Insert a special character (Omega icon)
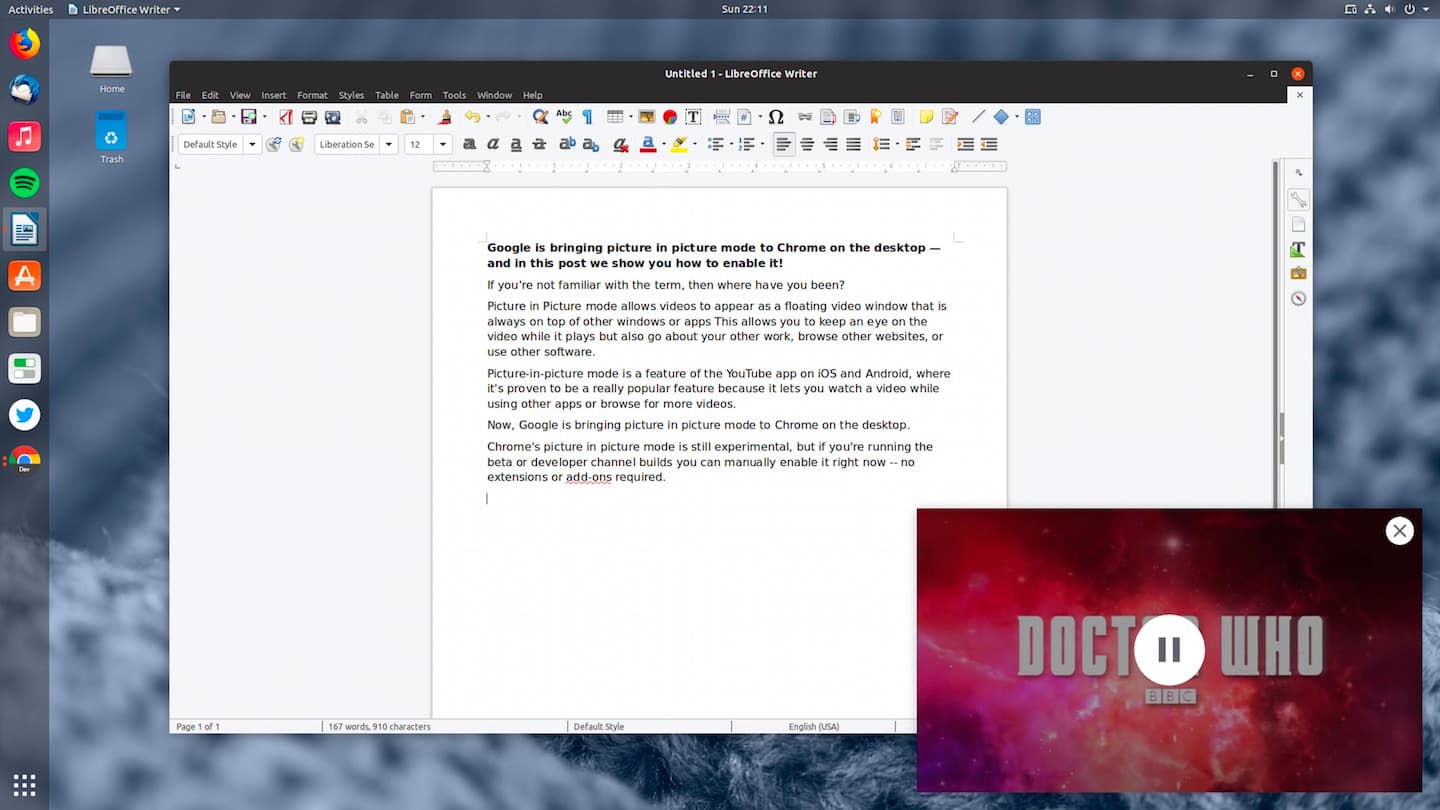 pyautogui.click(x=776, y=117)
